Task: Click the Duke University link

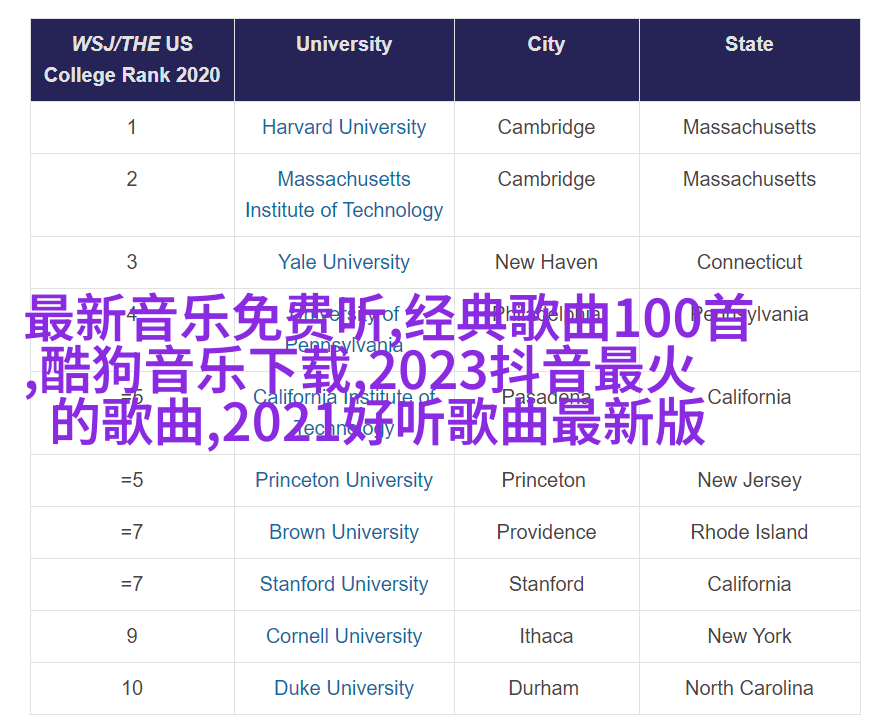Action: pos(344,688)
